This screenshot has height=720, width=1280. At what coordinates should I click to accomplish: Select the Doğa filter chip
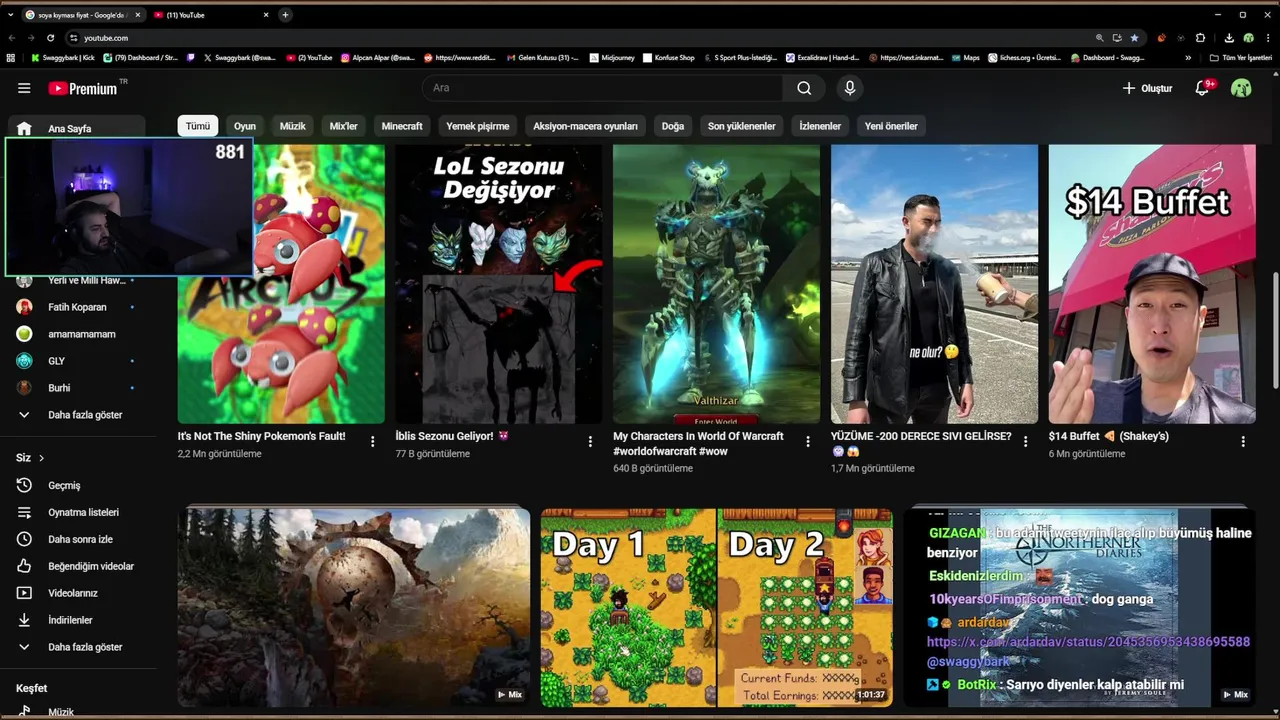tap(673, 126)
